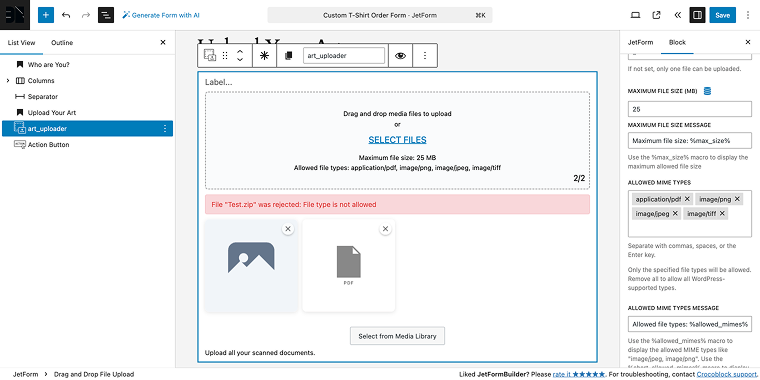The image size is (760, 380).
Task: Click the Test.zip rejected error message
Action: point(397,205)
